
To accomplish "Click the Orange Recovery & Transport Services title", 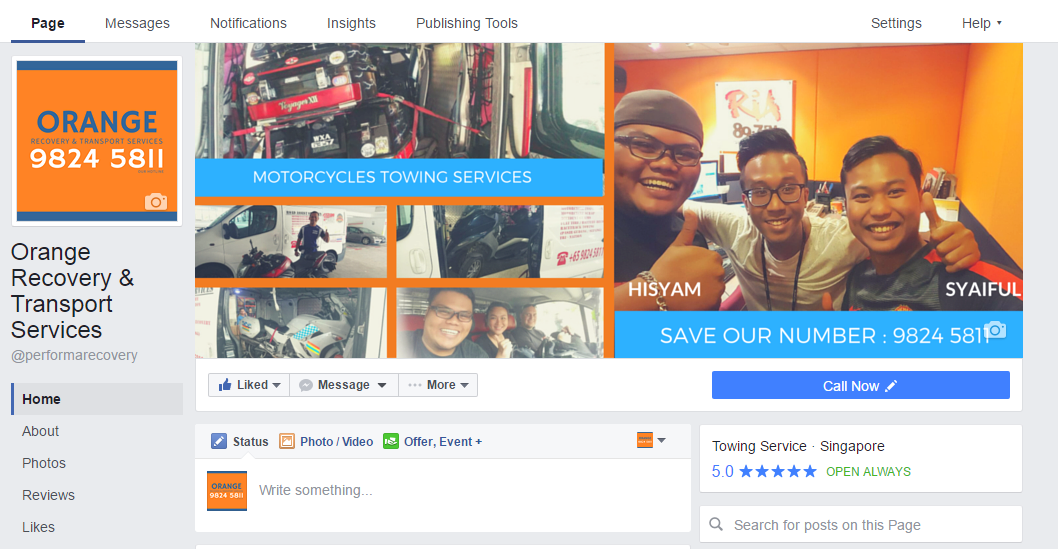I will (72, 291).
